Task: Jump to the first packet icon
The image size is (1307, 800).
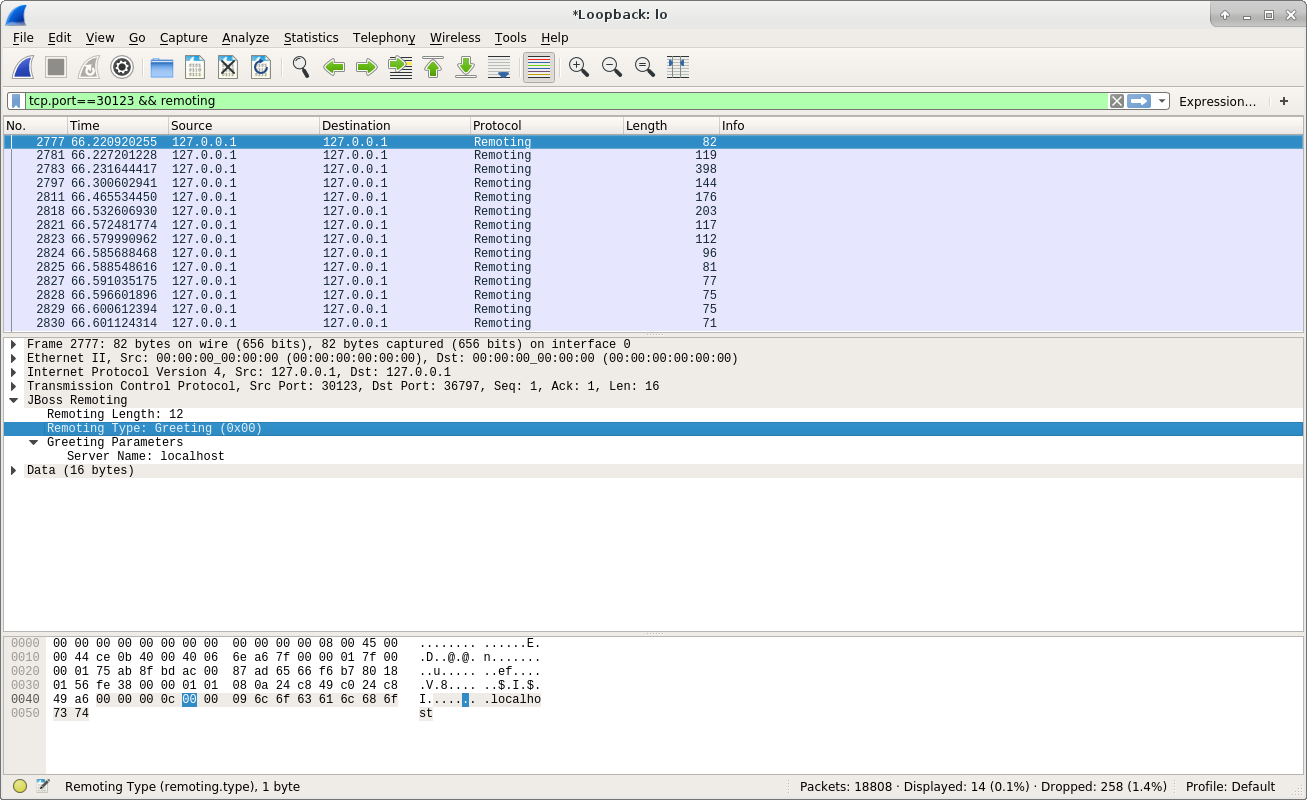Action: 433,67
